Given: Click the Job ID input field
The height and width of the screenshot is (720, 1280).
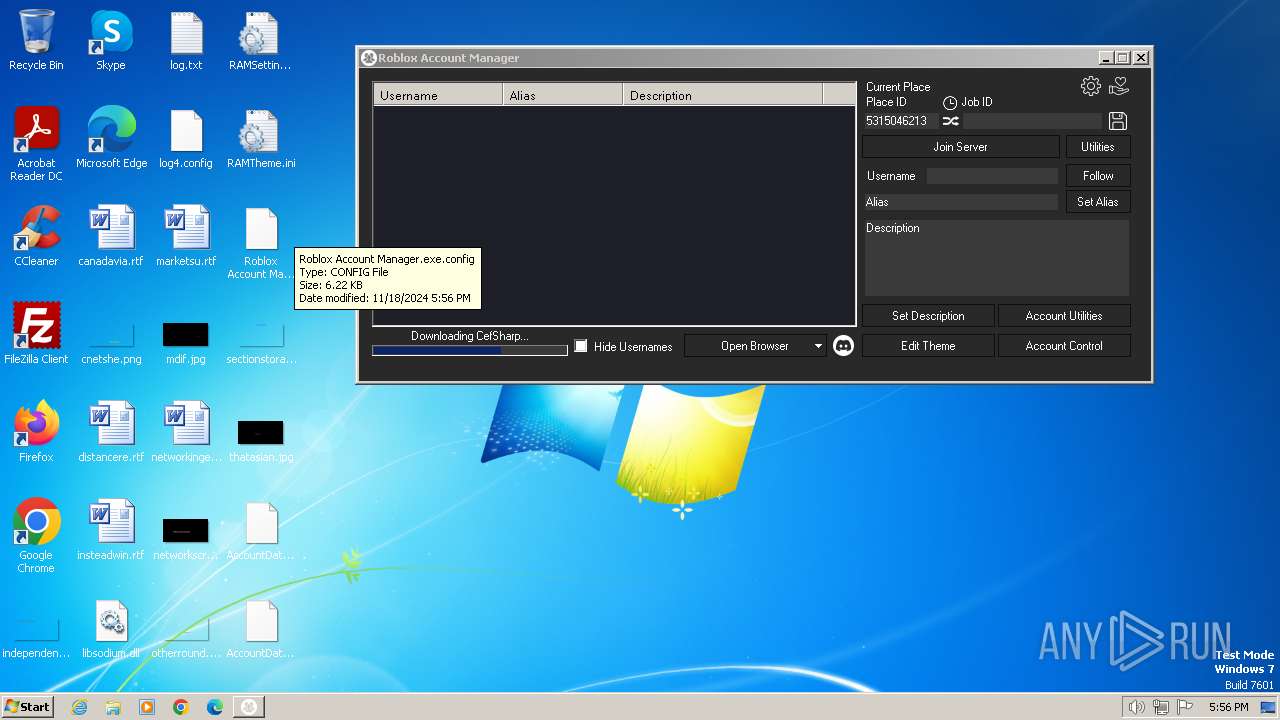Looking at the screenshot, I should click(x=1033, y=121).
